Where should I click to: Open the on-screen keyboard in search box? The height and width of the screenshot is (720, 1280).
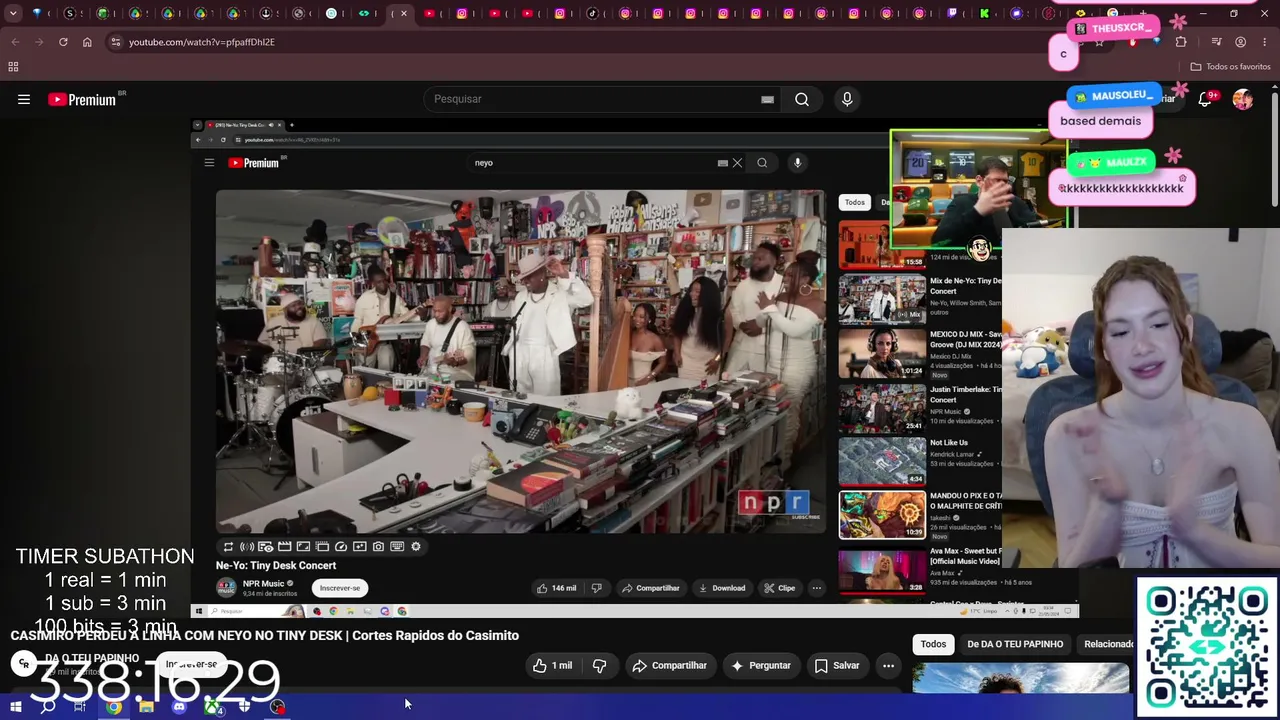click(767, 99)
